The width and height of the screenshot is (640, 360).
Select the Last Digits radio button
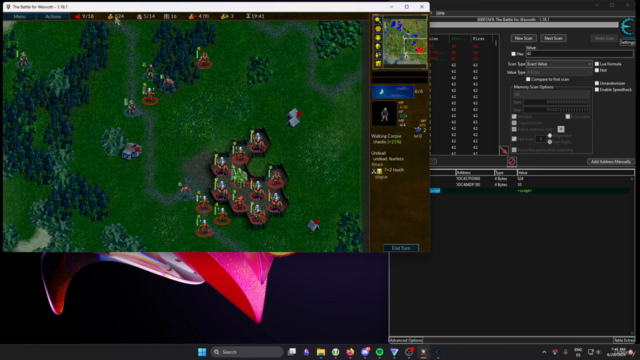click(550, 142)
